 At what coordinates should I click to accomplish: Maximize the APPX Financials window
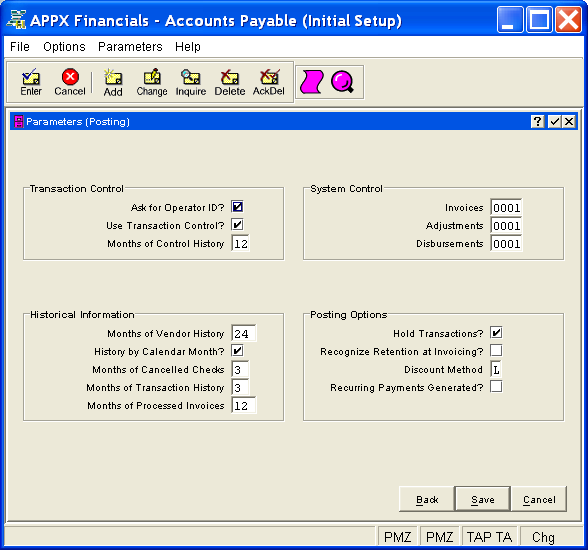pyautogui.click(x=539, y=19)
